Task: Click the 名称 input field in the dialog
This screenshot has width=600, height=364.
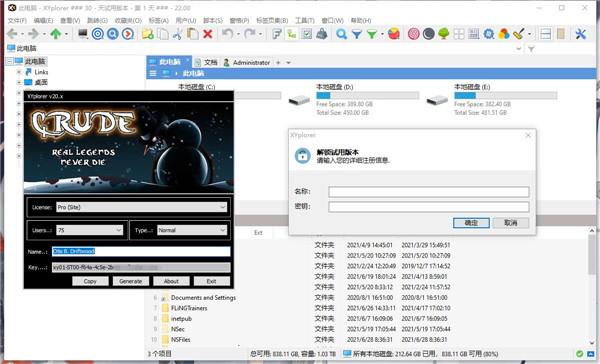Action: point(429,192)
